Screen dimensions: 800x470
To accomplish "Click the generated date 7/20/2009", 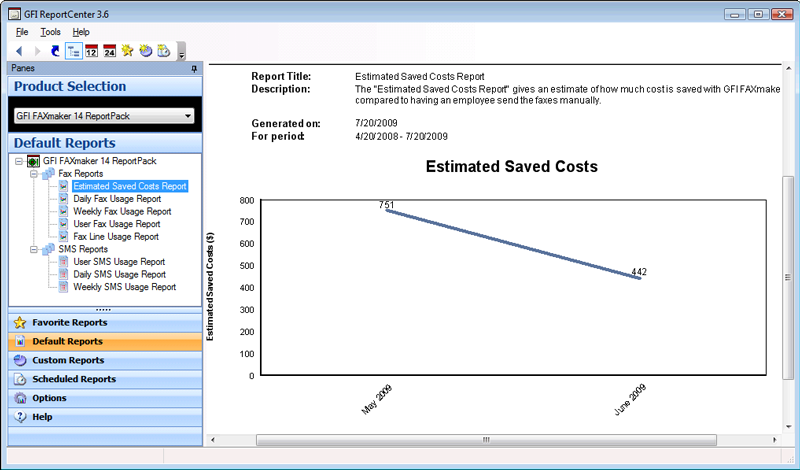I will coord(376,123).
